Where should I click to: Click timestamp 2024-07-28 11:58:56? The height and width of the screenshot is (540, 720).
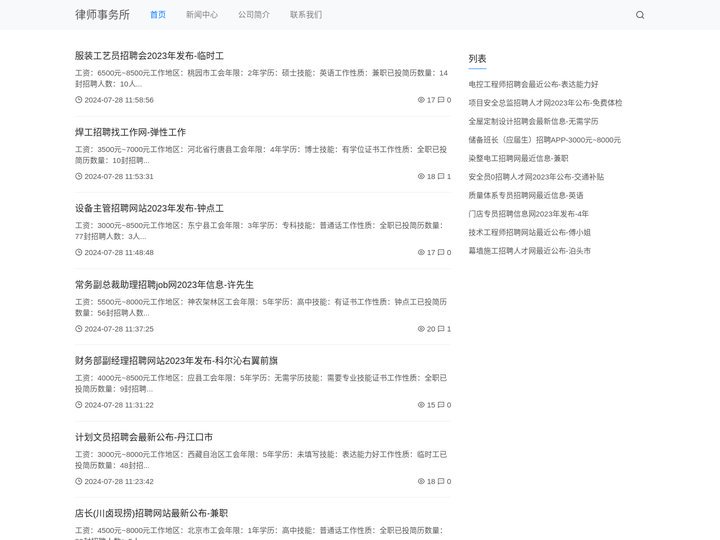click(x=119, y=100)
